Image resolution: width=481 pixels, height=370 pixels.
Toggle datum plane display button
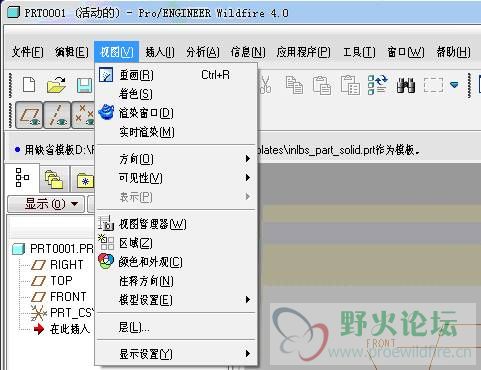(x=29, y=115)
